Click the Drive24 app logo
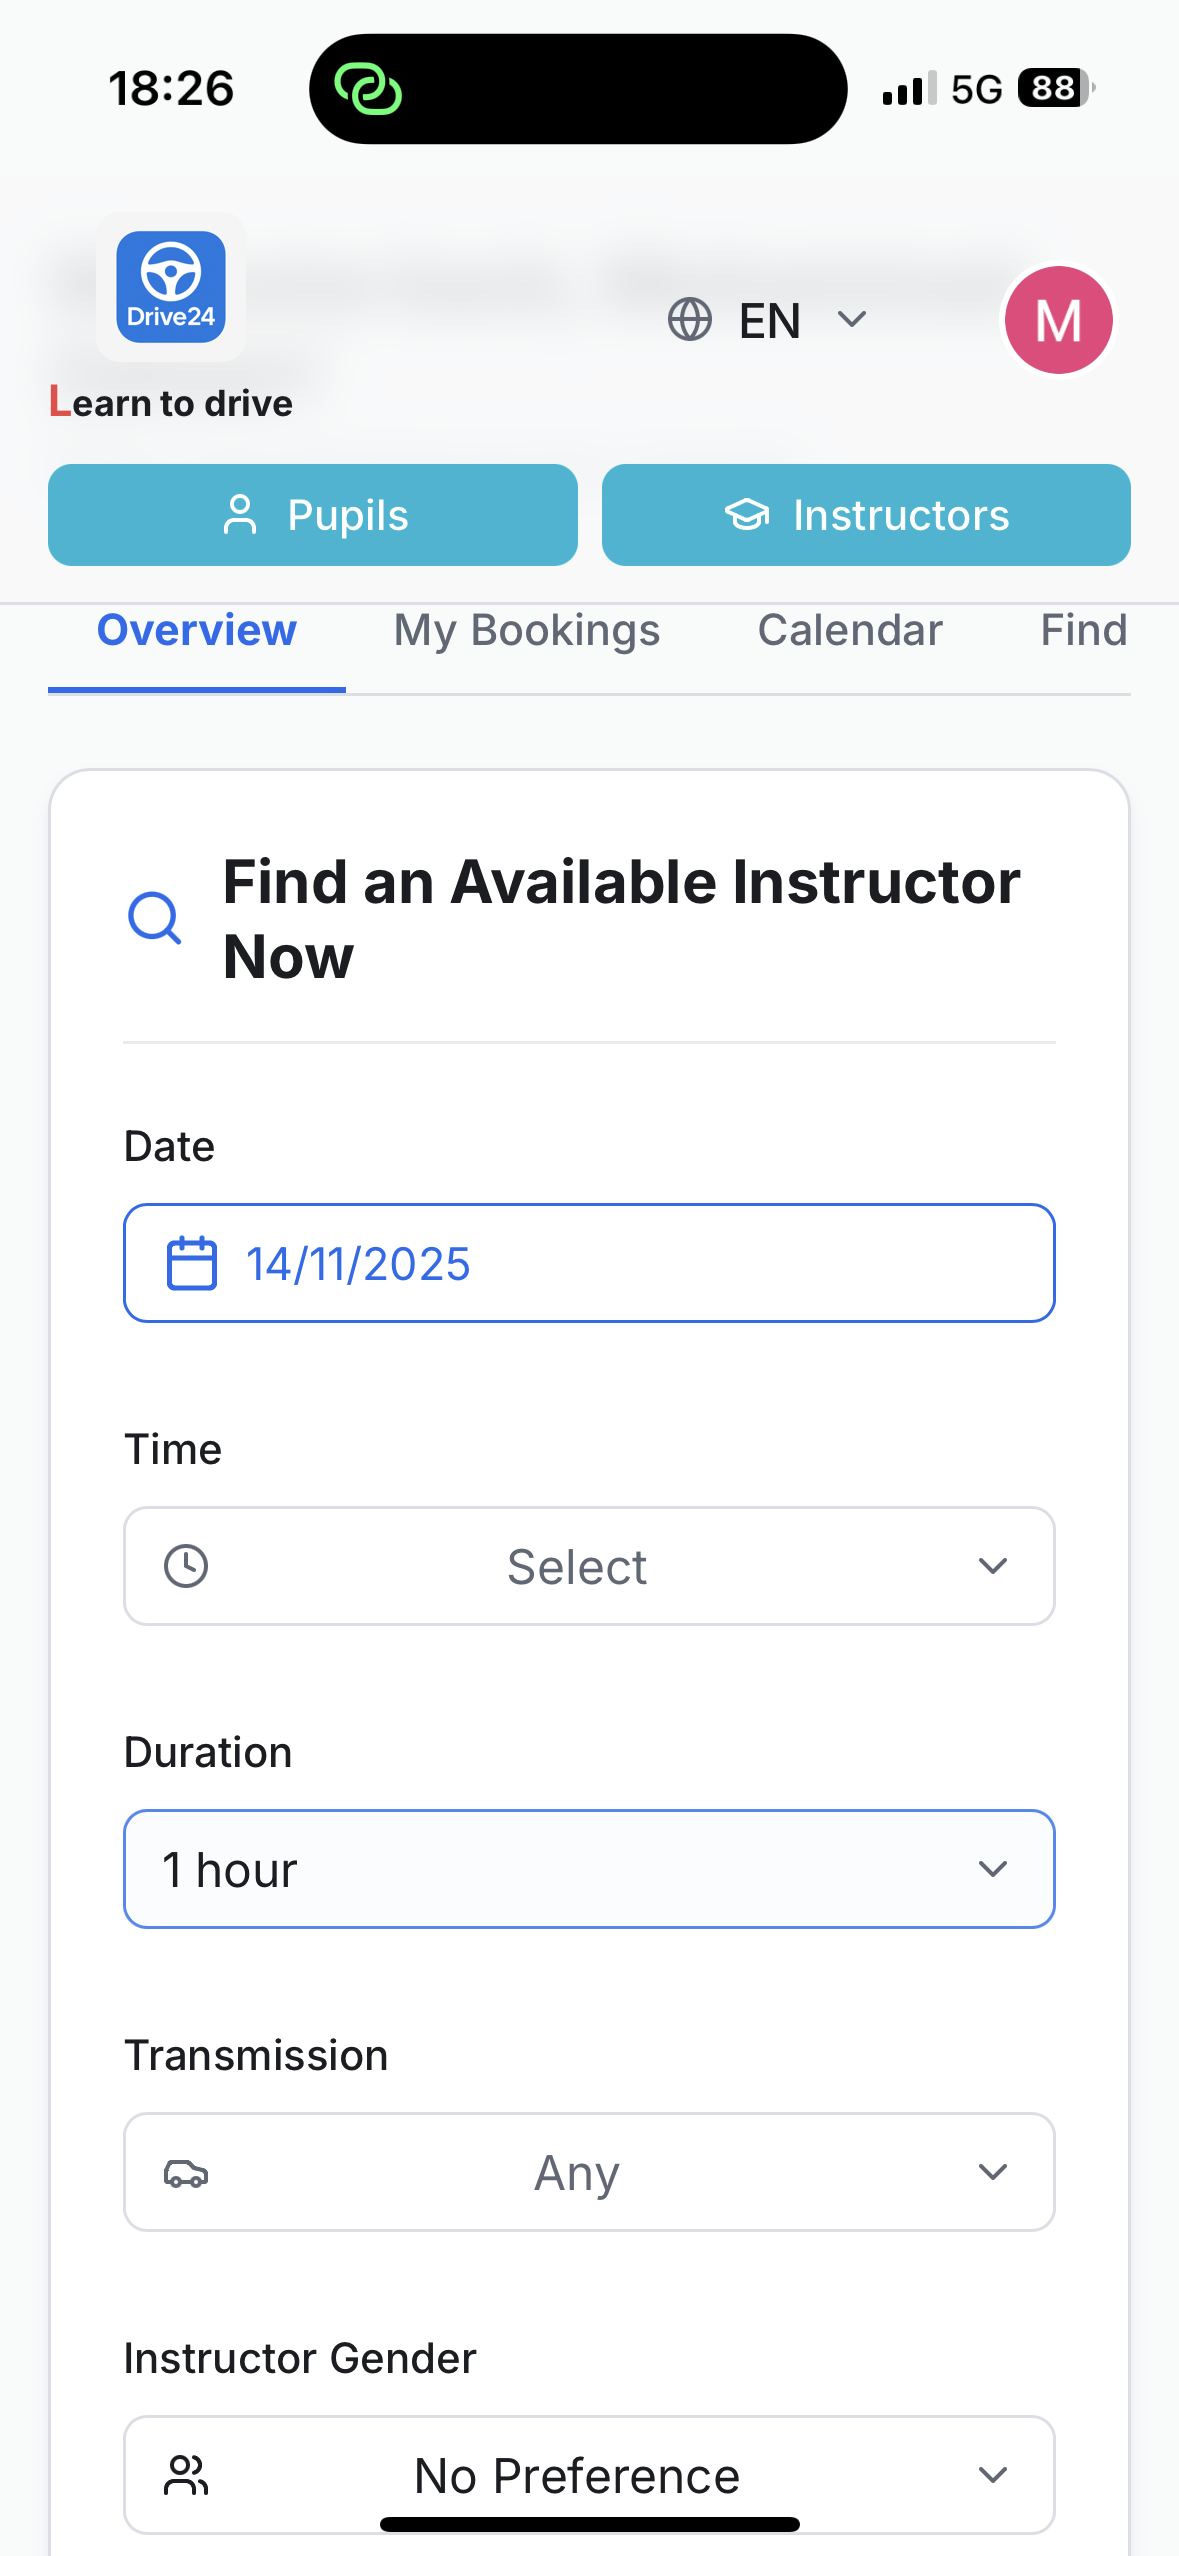Screen dimensions: 1179x2556 click(x=169, y=287)
